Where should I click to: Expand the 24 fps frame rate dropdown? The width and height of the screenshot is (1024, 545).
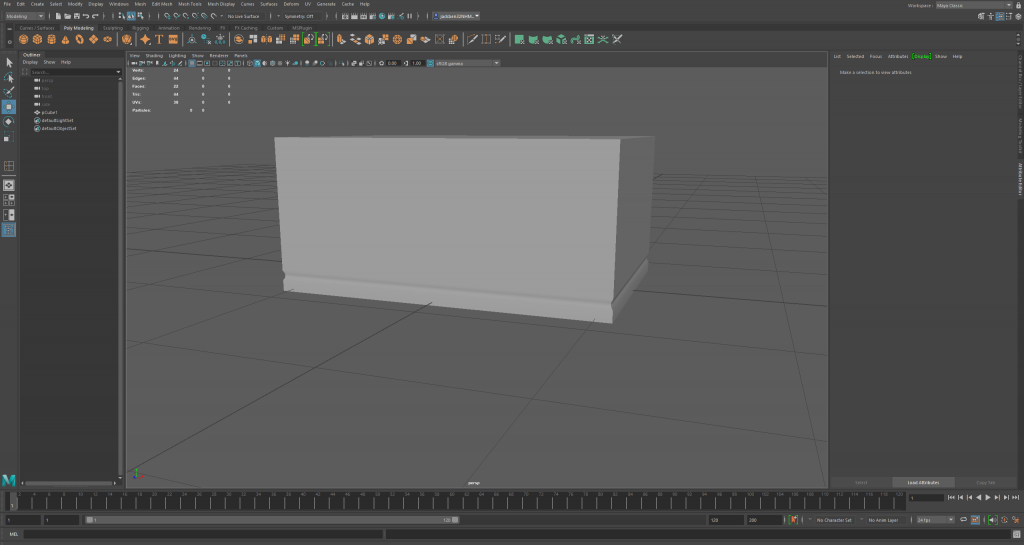(x=935, y=520)
